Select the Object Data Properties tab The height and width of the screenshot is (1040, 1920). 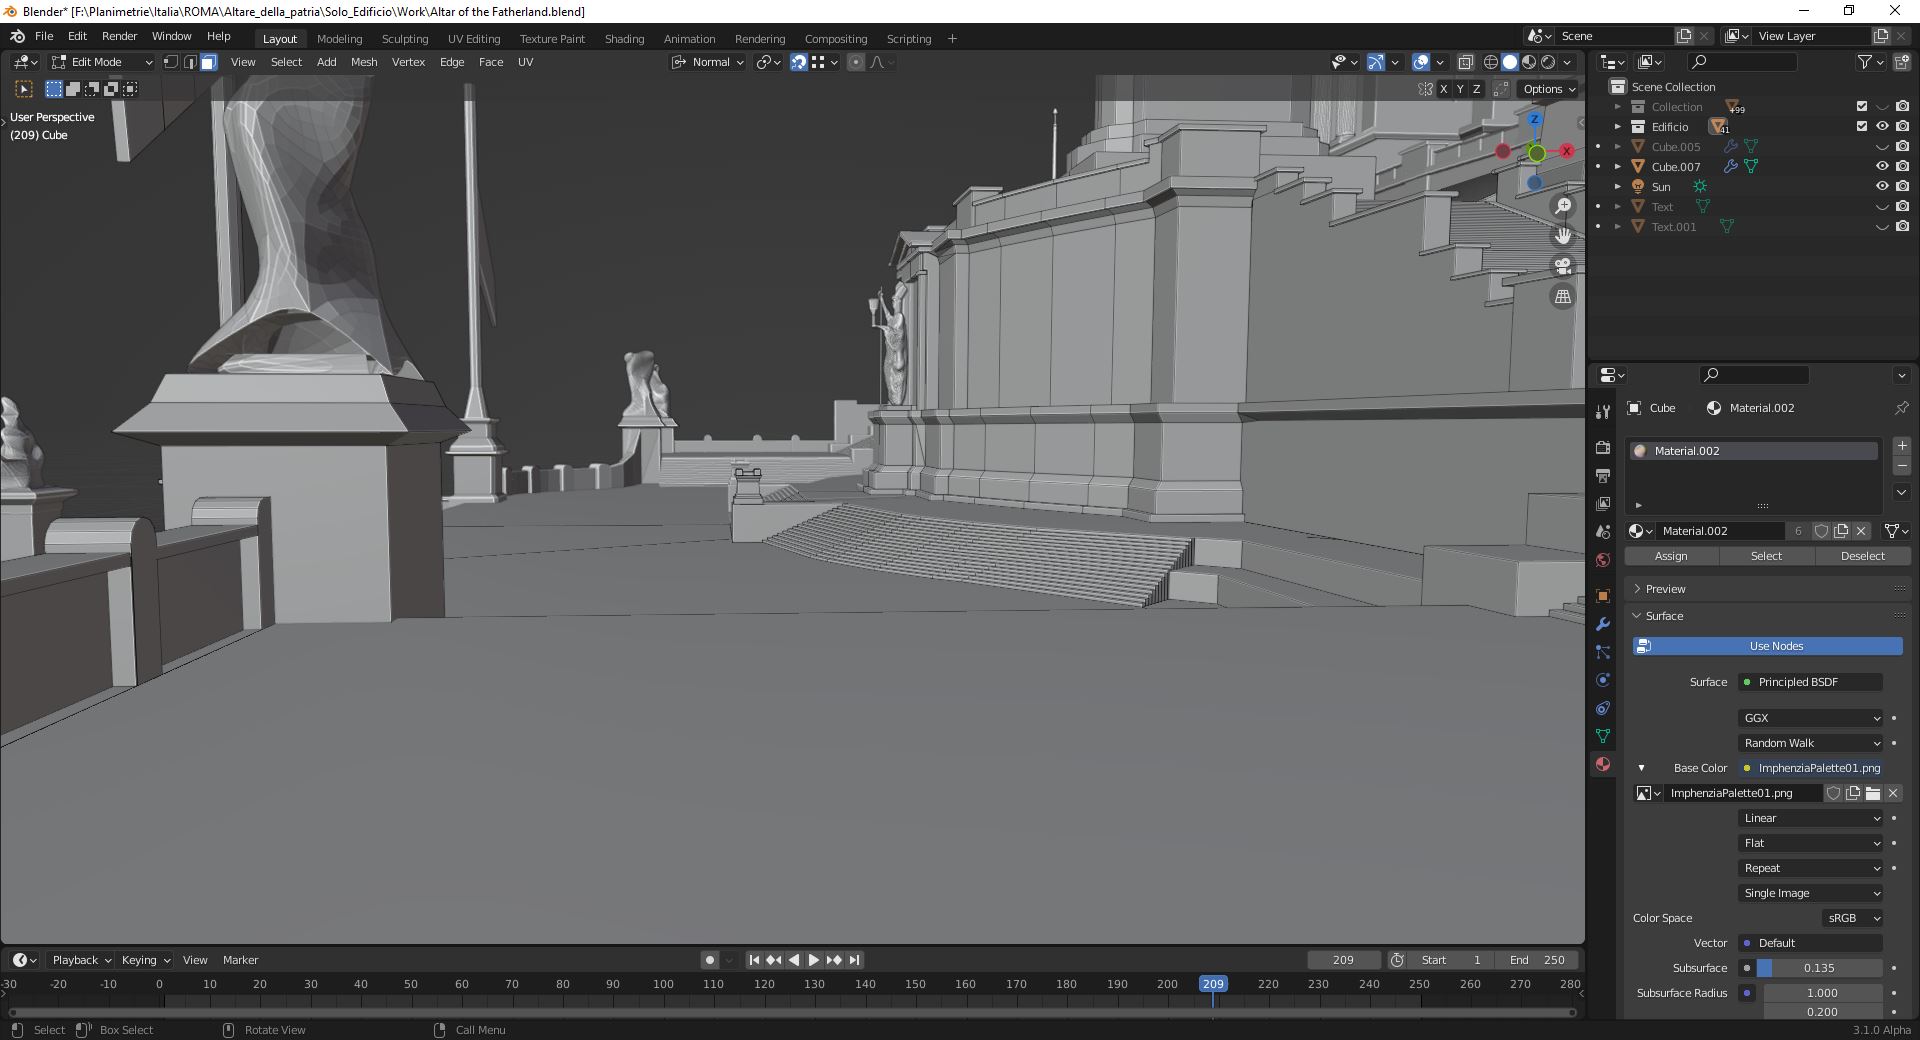1602,736
